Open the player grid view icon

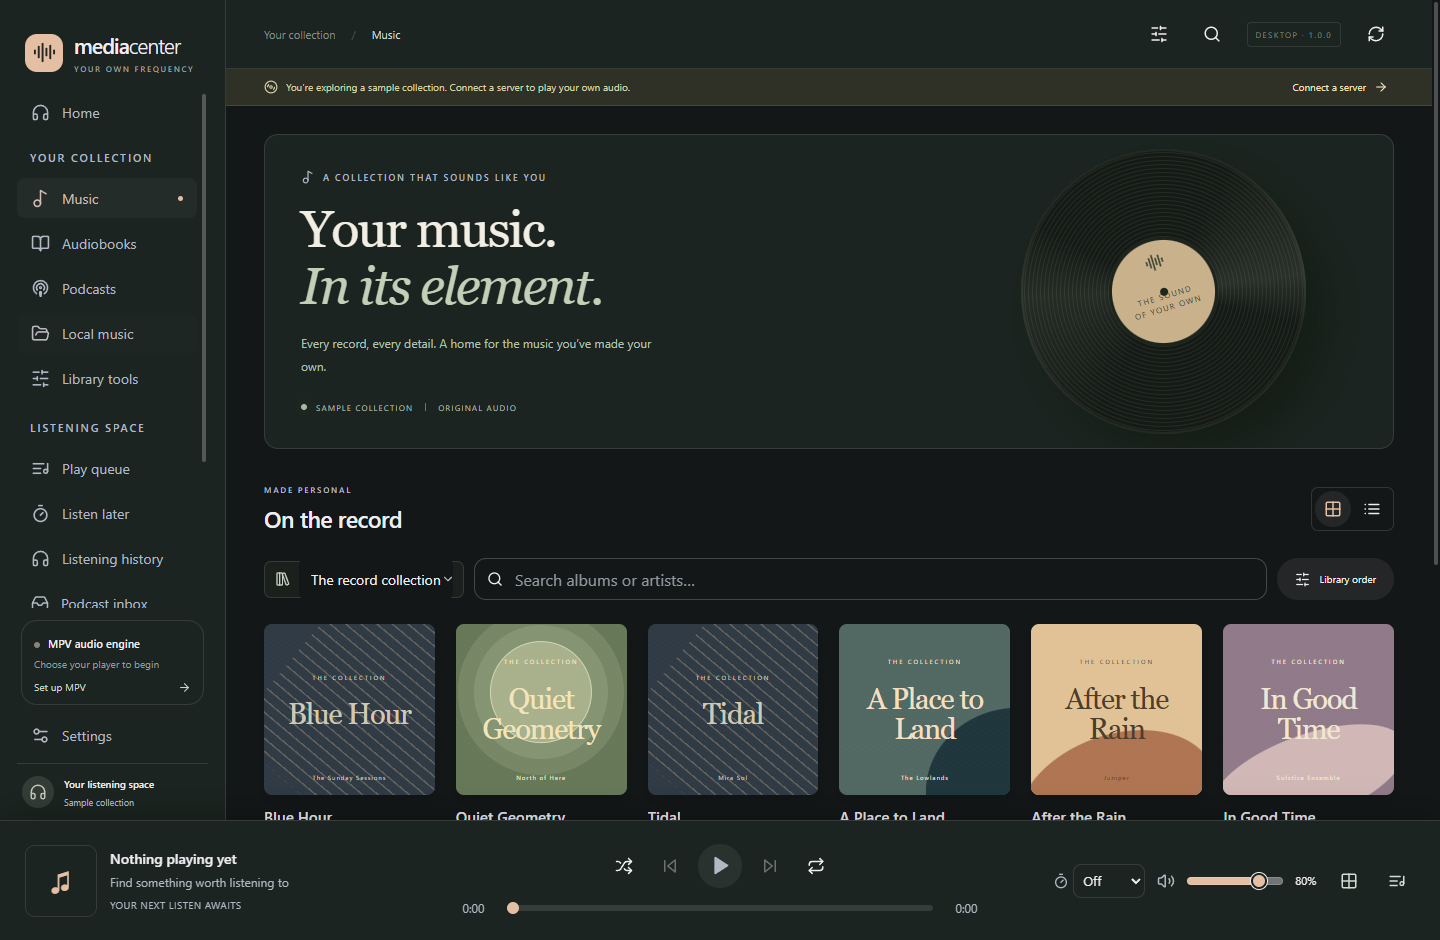[x=1349, y=881]
